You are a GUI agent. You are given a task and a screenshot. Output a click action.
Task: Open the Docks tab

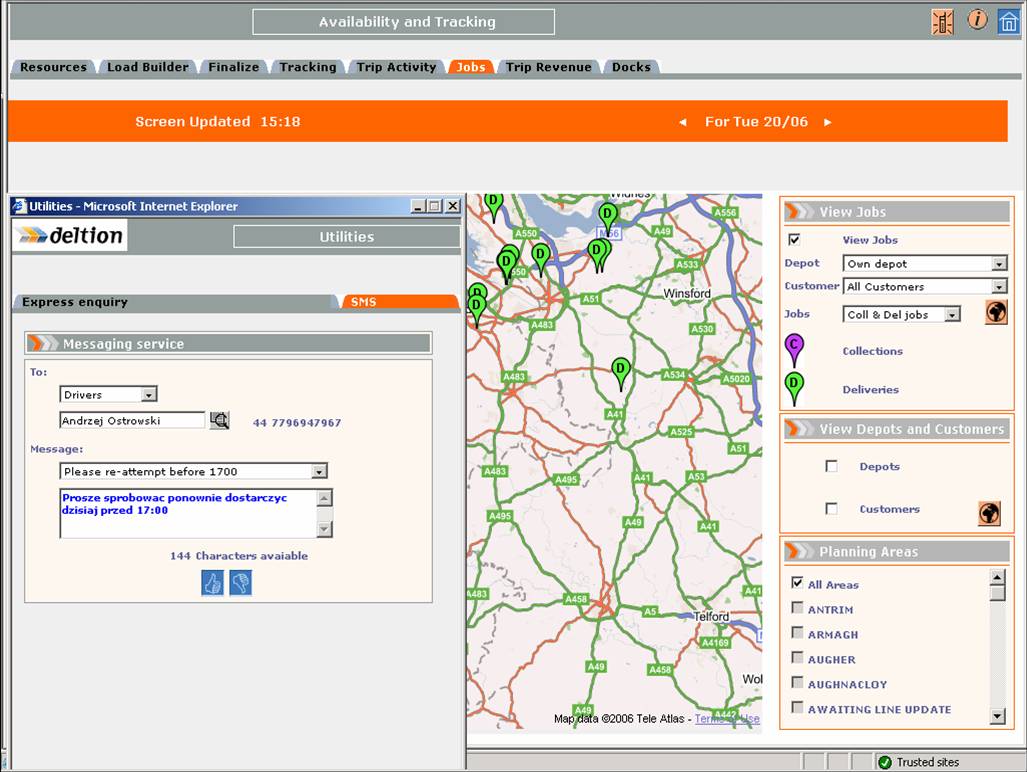[631, 67]
